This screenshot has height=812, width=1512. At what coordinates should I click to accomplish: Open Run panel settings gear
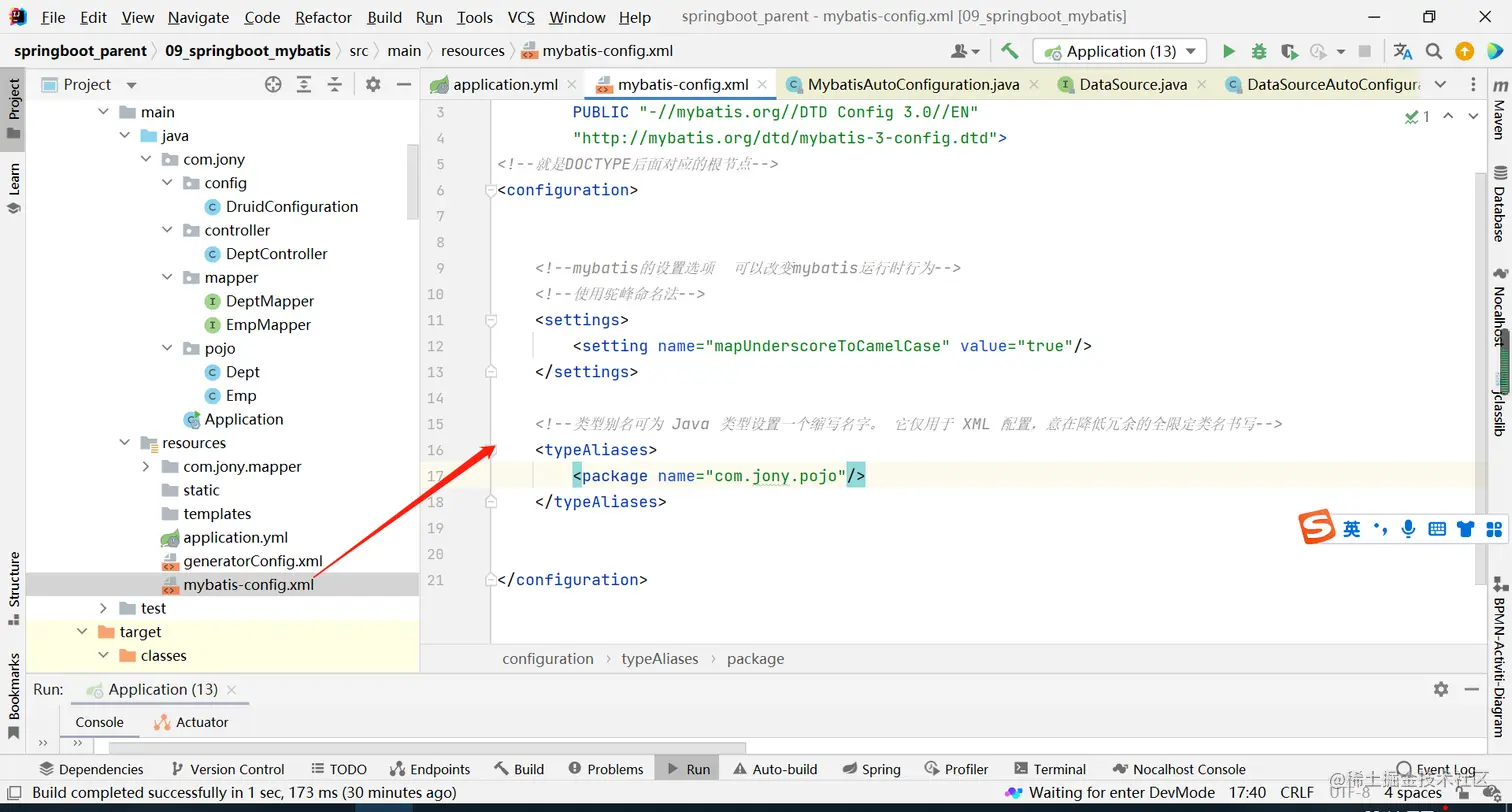pos(1441,689)
